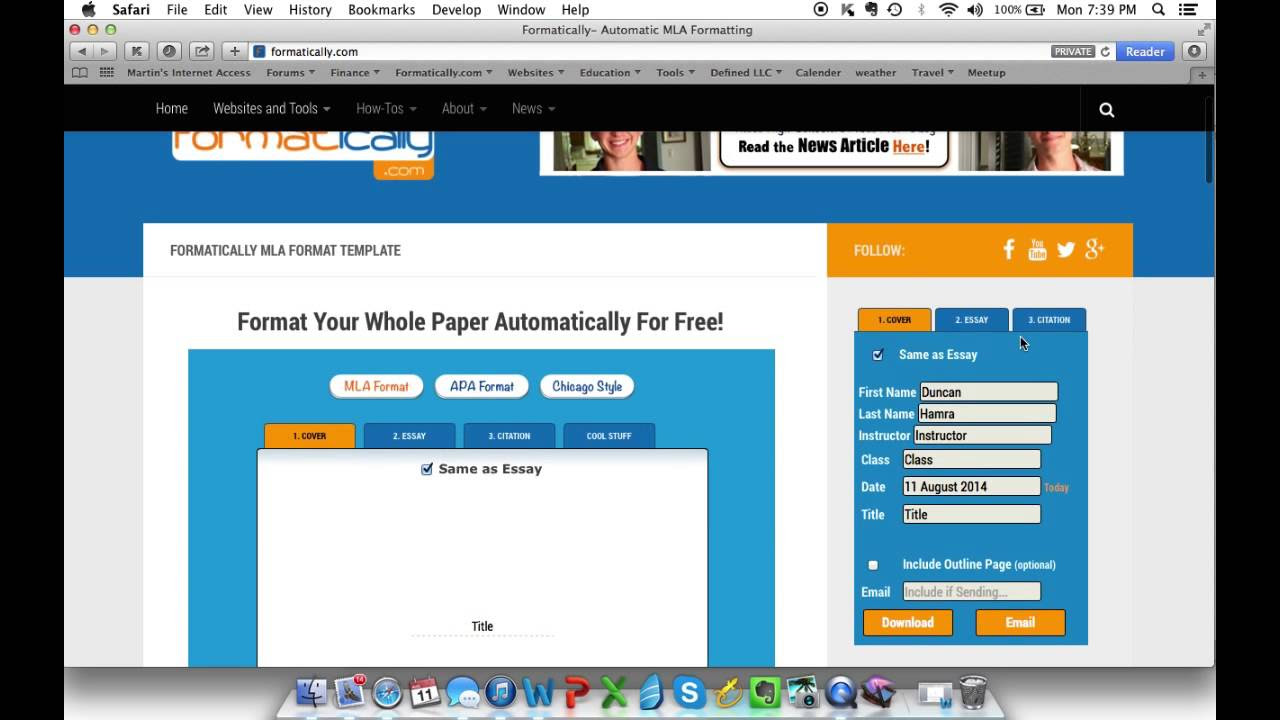1280x720 pixels.
Task: Go to the Home nav link
Action: point(172,108)
